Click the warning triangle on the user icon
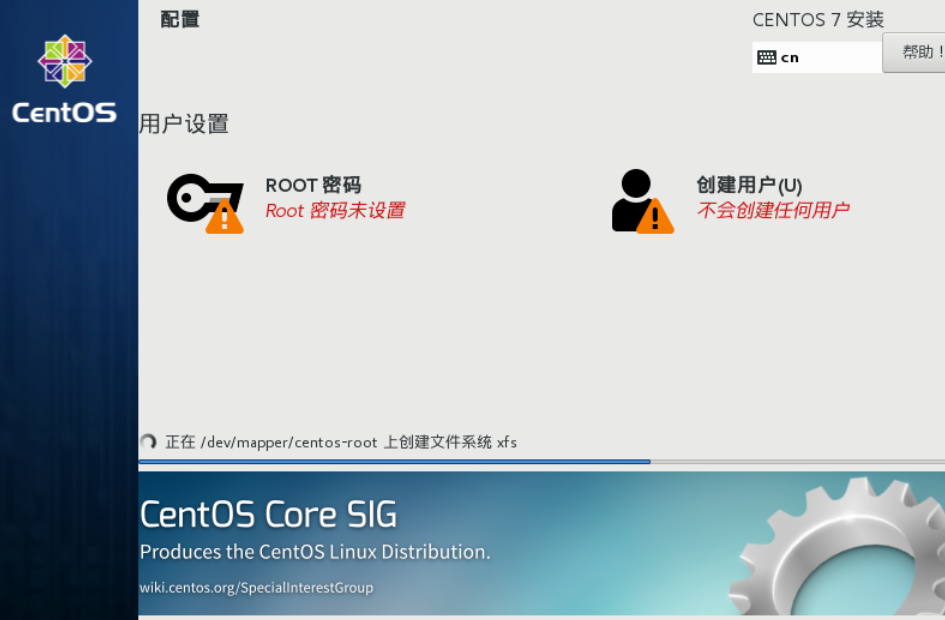The height and width of the screenshot is (620, 945). [655, 217]
